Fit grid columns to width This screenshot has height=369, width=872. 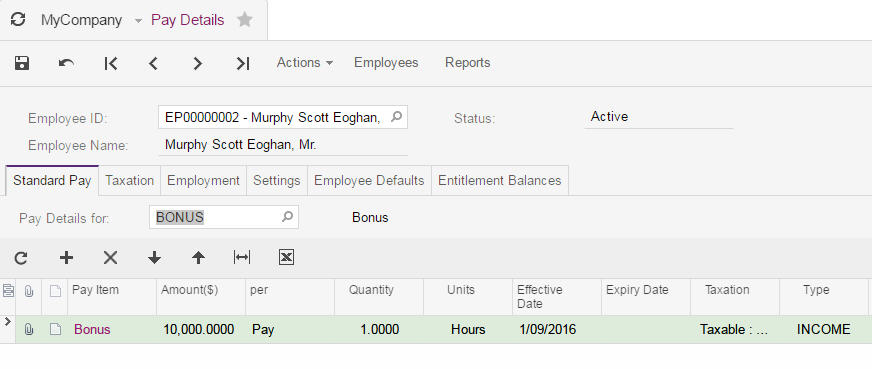(242, 257)
